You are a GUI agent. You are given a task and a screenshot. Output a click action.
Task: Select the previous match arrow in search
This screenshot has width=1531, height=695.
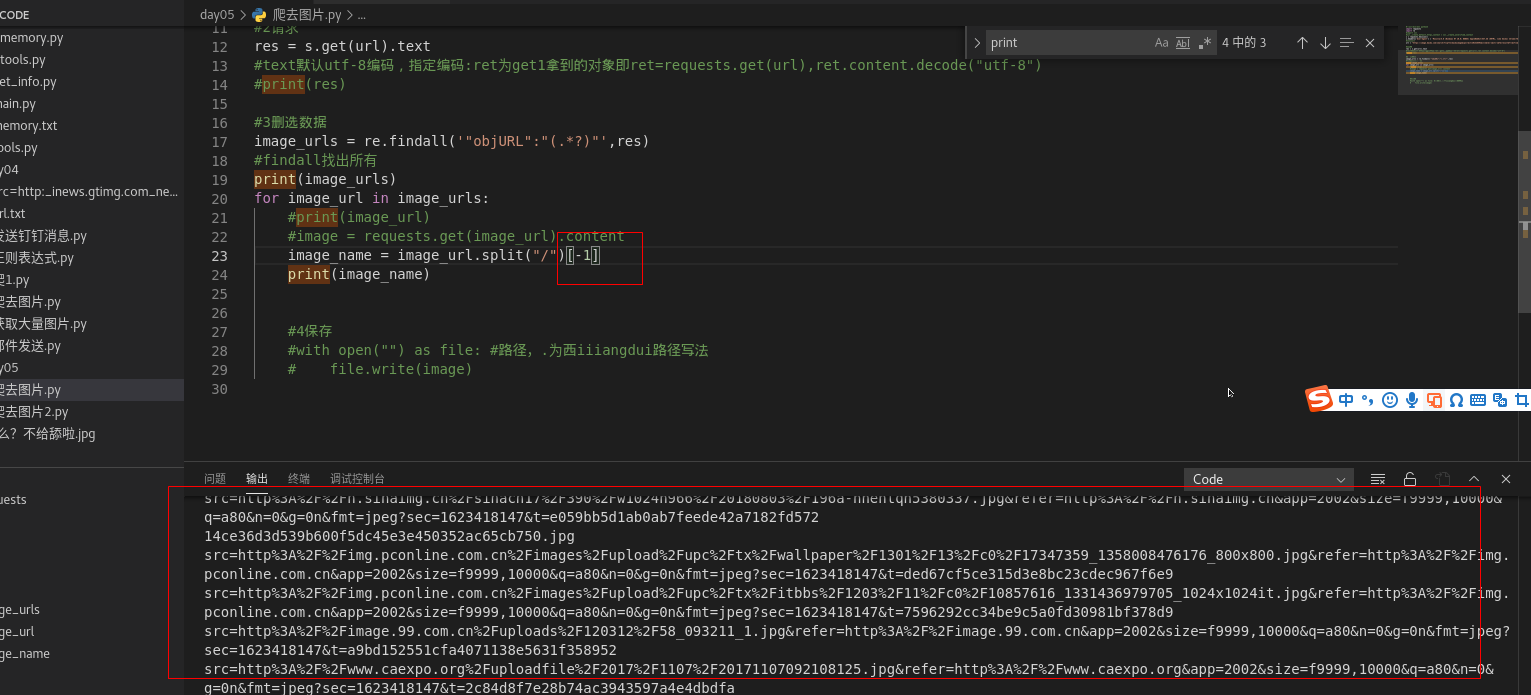coord(1303,42)
